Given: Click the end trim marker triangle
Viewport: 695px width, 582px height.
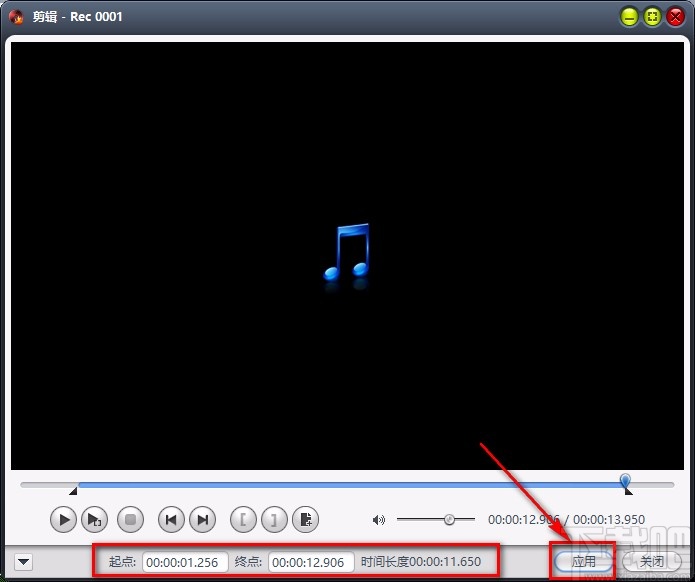Looking at the screenshot, I should point(629,491).
